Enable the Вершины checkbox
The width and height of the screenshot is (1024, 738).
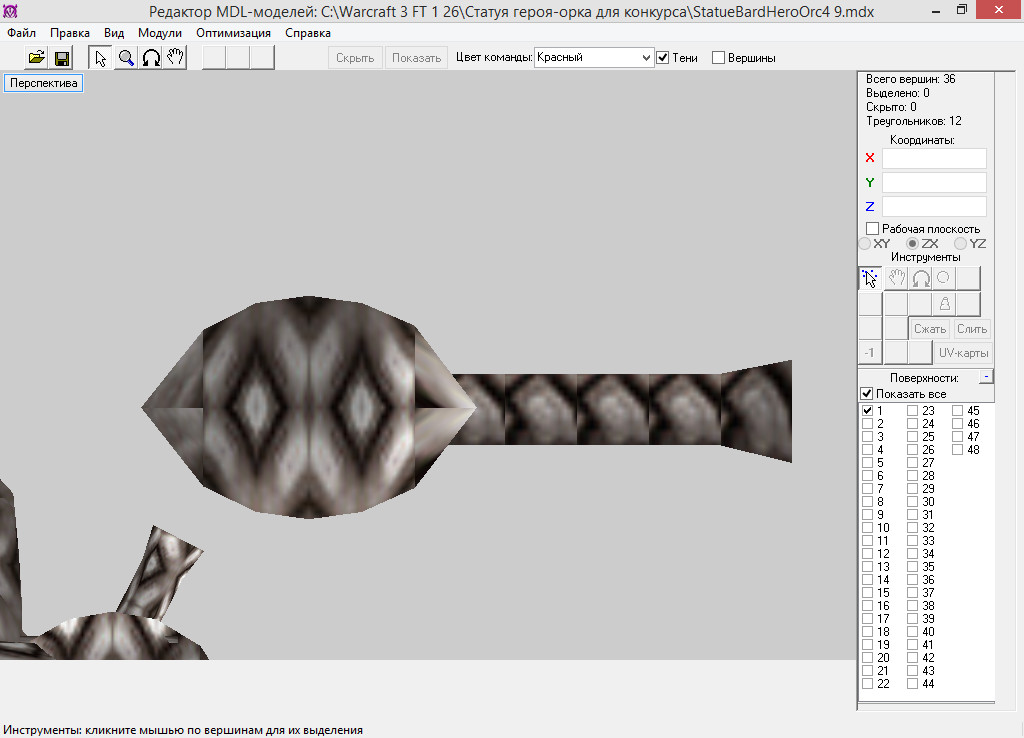(x=718, y=57)
